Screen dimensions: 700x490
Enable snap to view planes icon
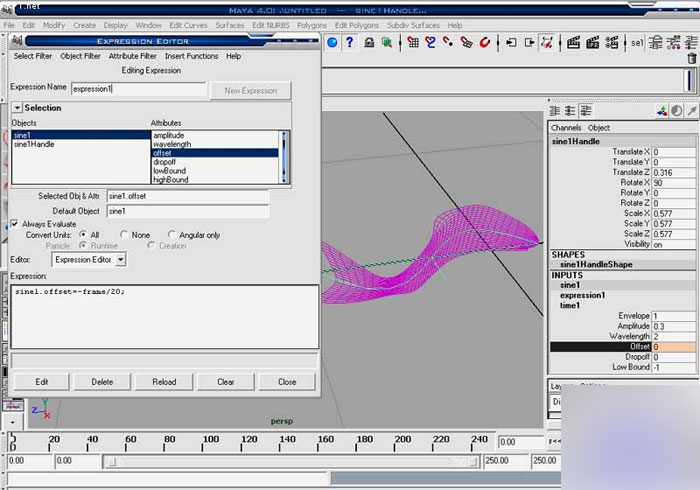[x=466, y=43]
